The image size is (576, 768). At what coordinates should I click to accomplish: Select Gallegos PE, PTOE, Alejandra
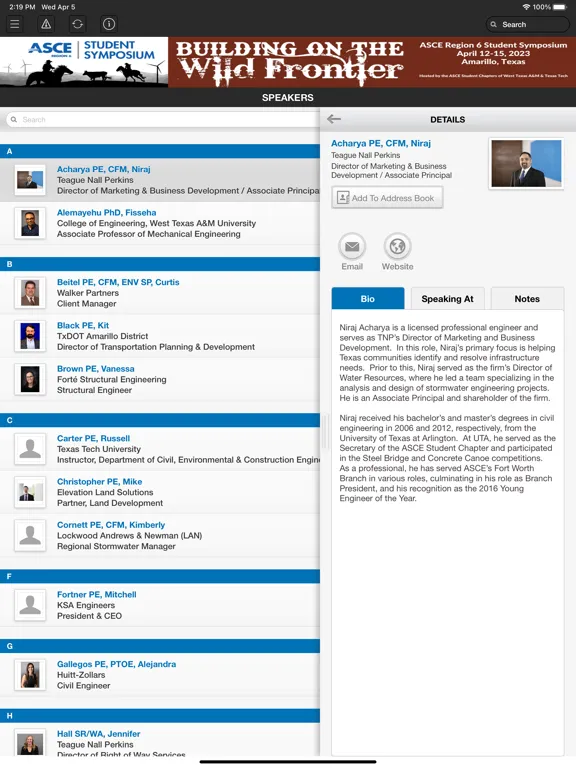click(x=160, y=675)
